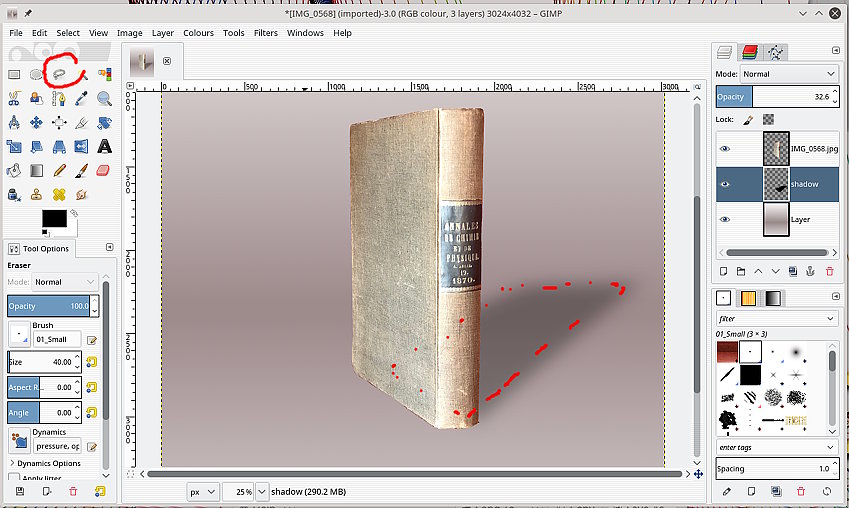The height and width of the screenshot is (508, 849).
Task: Create a new layer
Action: (x=723, y=271)
